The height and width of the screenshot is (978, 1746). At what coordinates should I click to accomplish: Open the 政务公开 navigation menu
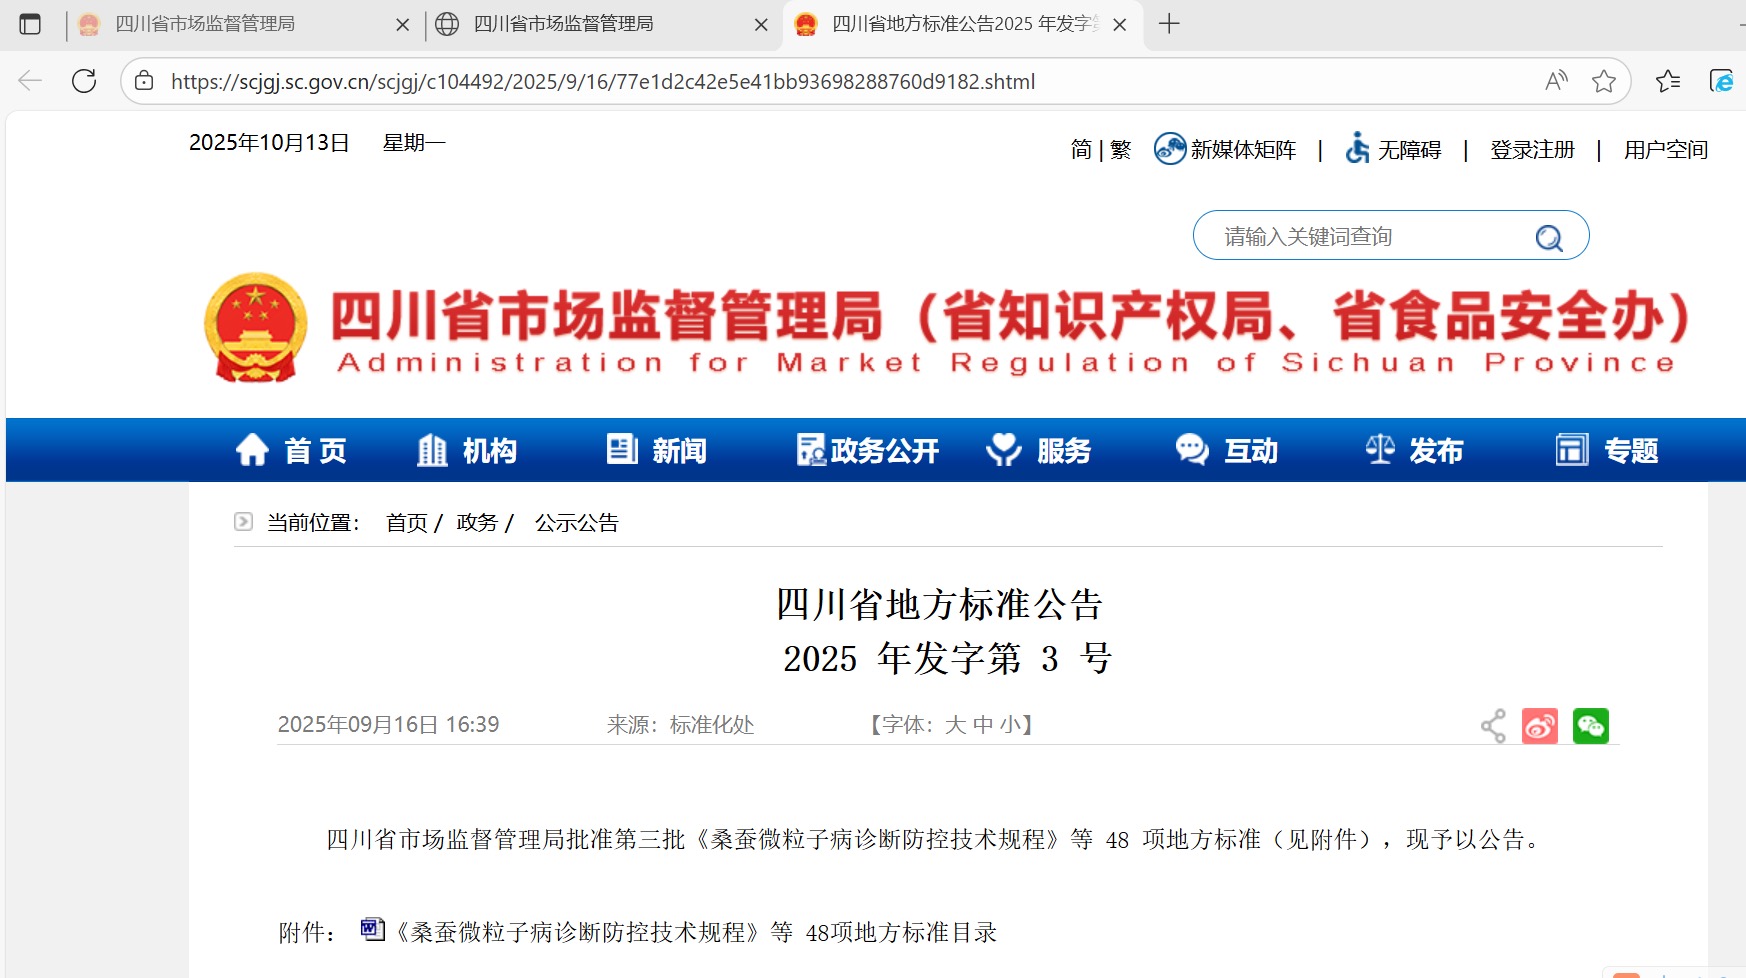point(868,451)
